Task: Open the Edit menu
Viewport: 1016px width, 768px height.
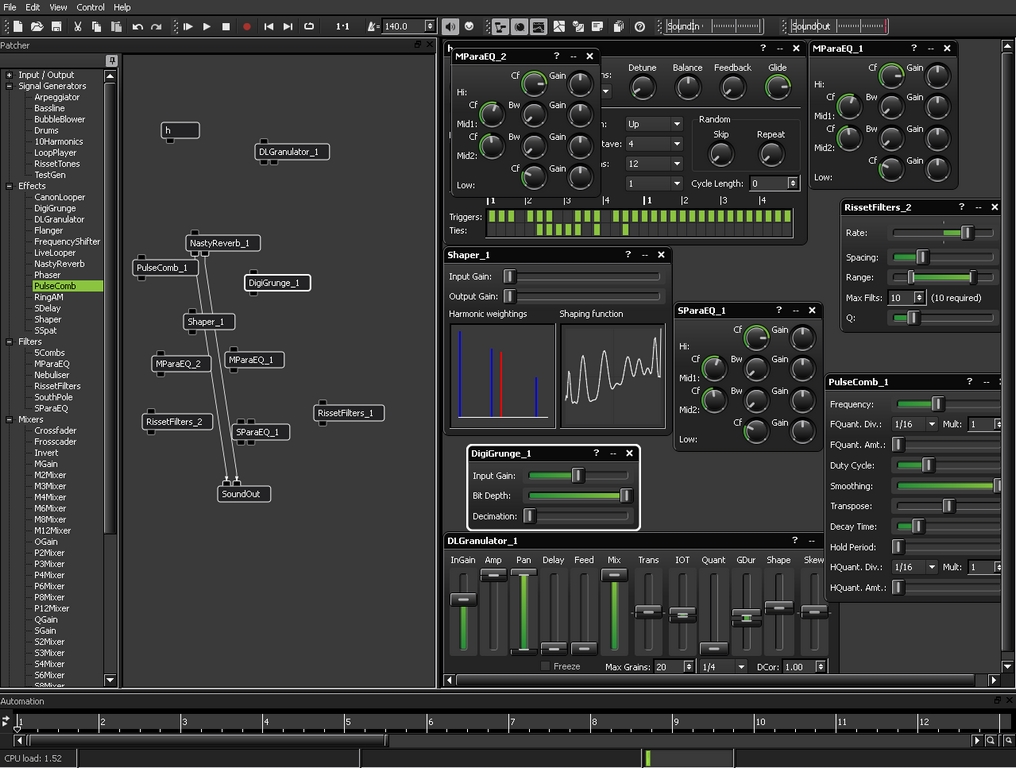Action: (x=33, y=7)
